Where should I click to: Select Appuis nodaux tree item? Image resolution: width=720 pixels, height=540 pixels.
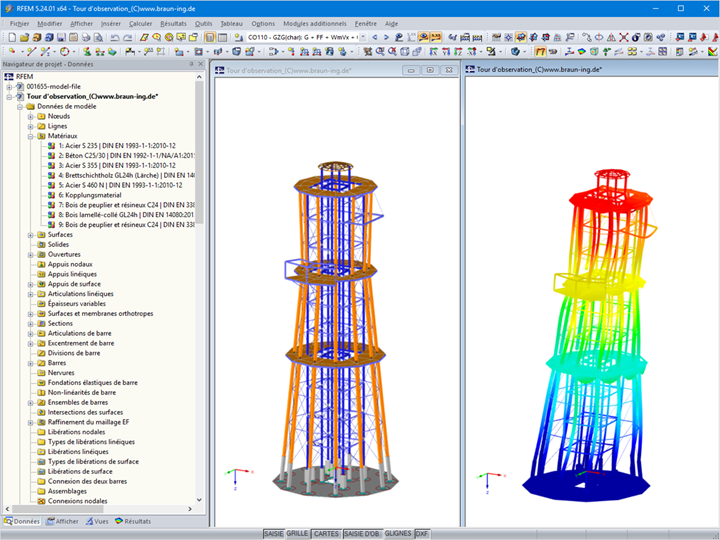pos(70,264)
